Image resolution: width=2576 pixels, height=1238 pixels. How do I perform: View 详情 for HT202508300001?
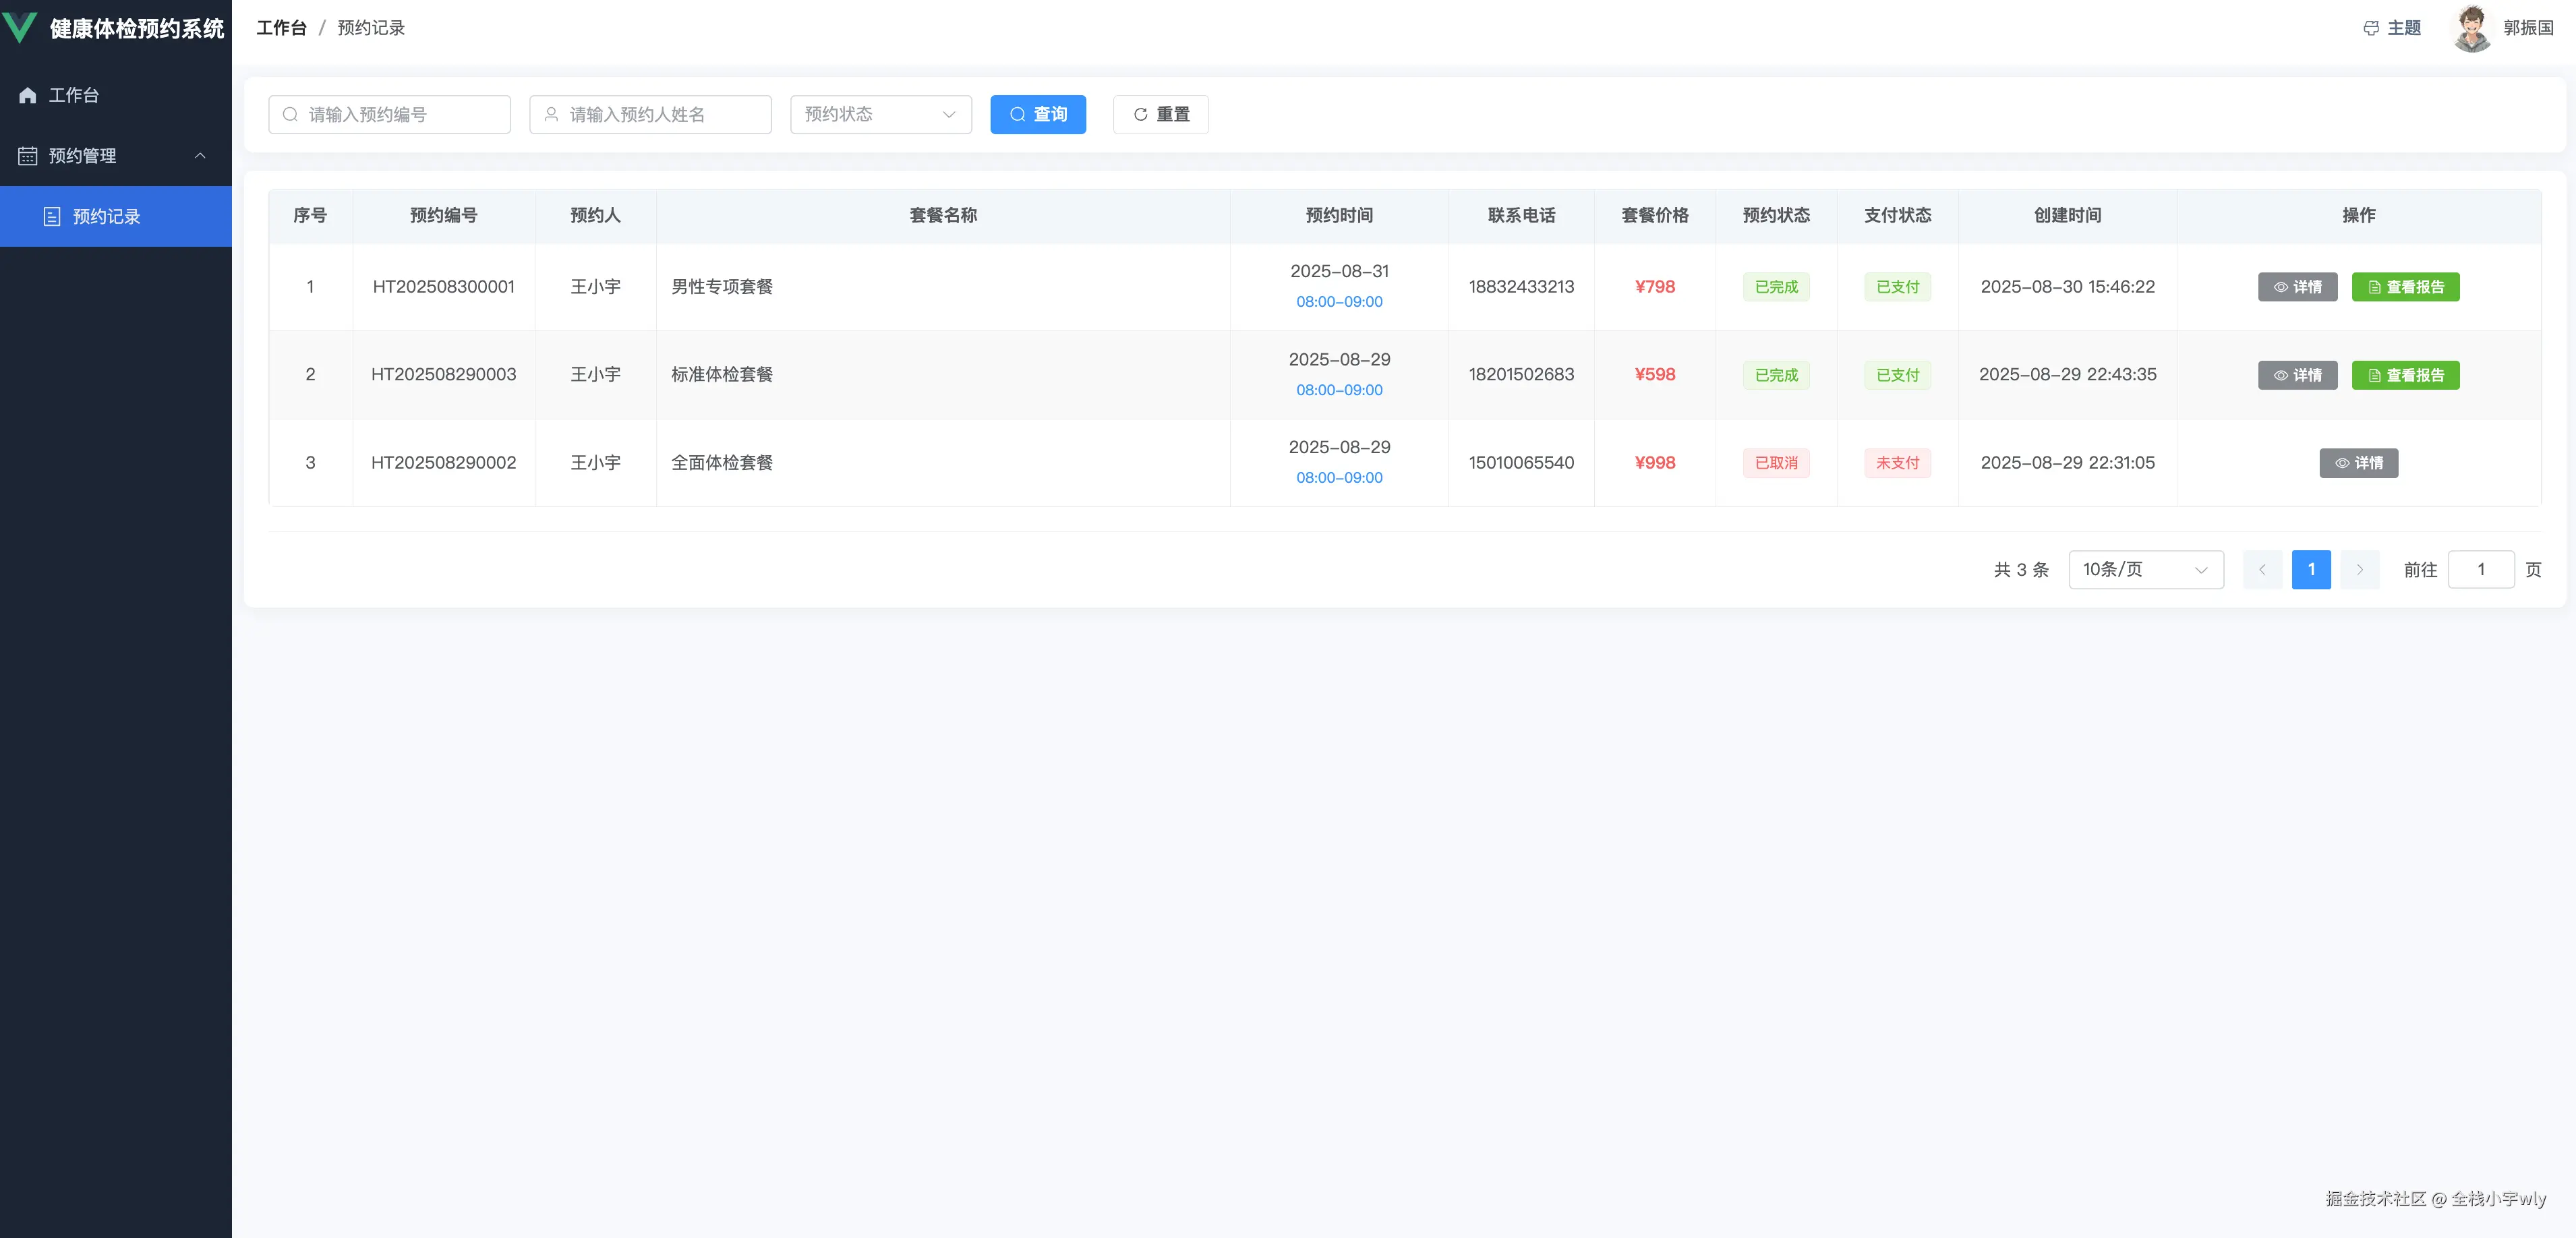click(2297, 287)
